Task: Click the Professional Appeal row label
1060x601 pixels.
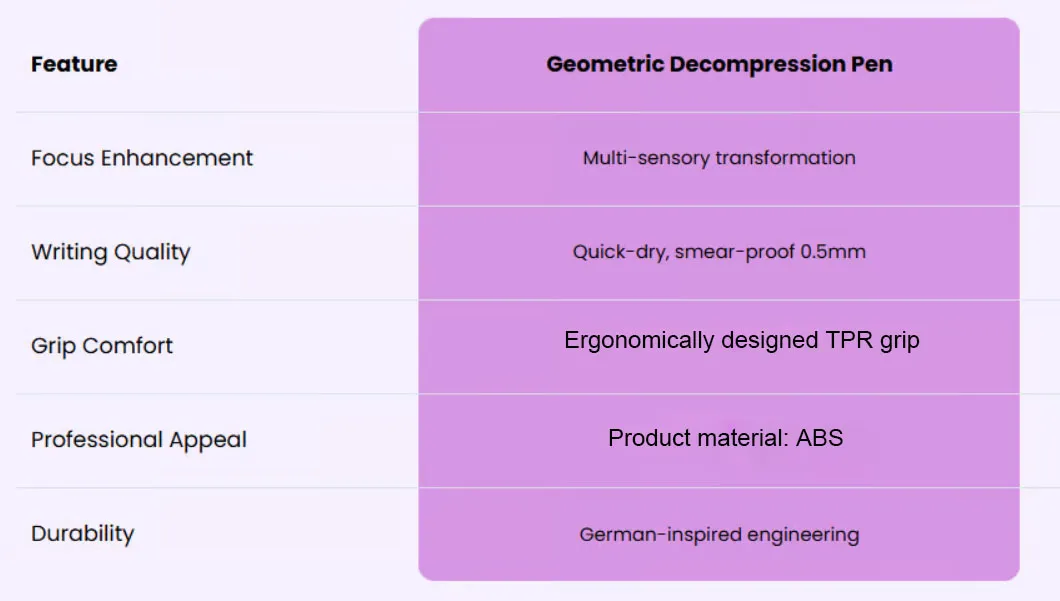Action: click(139, 440)
